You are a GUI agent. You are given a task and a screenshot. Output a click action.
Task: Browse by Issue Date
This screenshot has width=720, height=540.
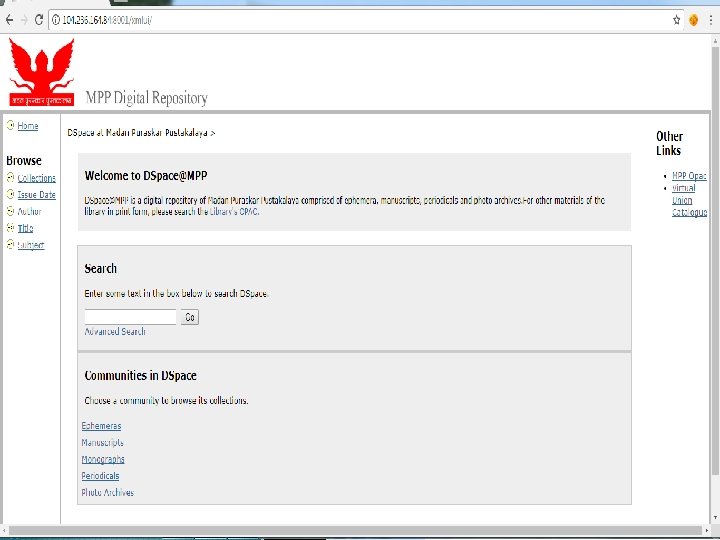coord(37,195)
